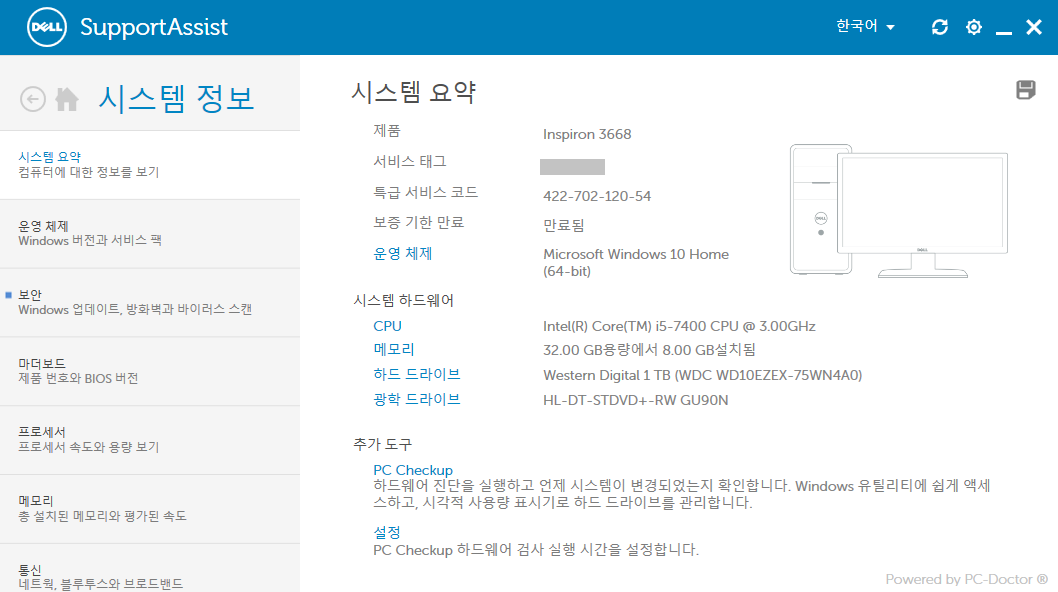
Task: Click the Western Digital 1 TB drive value
Action: pyautogui.click(x=702, y=375)
